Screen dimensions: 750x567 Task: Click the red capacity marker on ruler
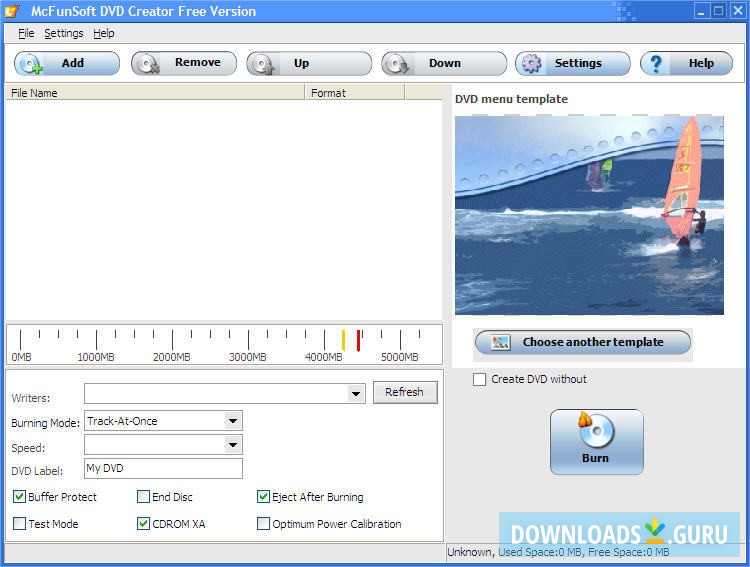pyautogui.click(x=358, y=340)
